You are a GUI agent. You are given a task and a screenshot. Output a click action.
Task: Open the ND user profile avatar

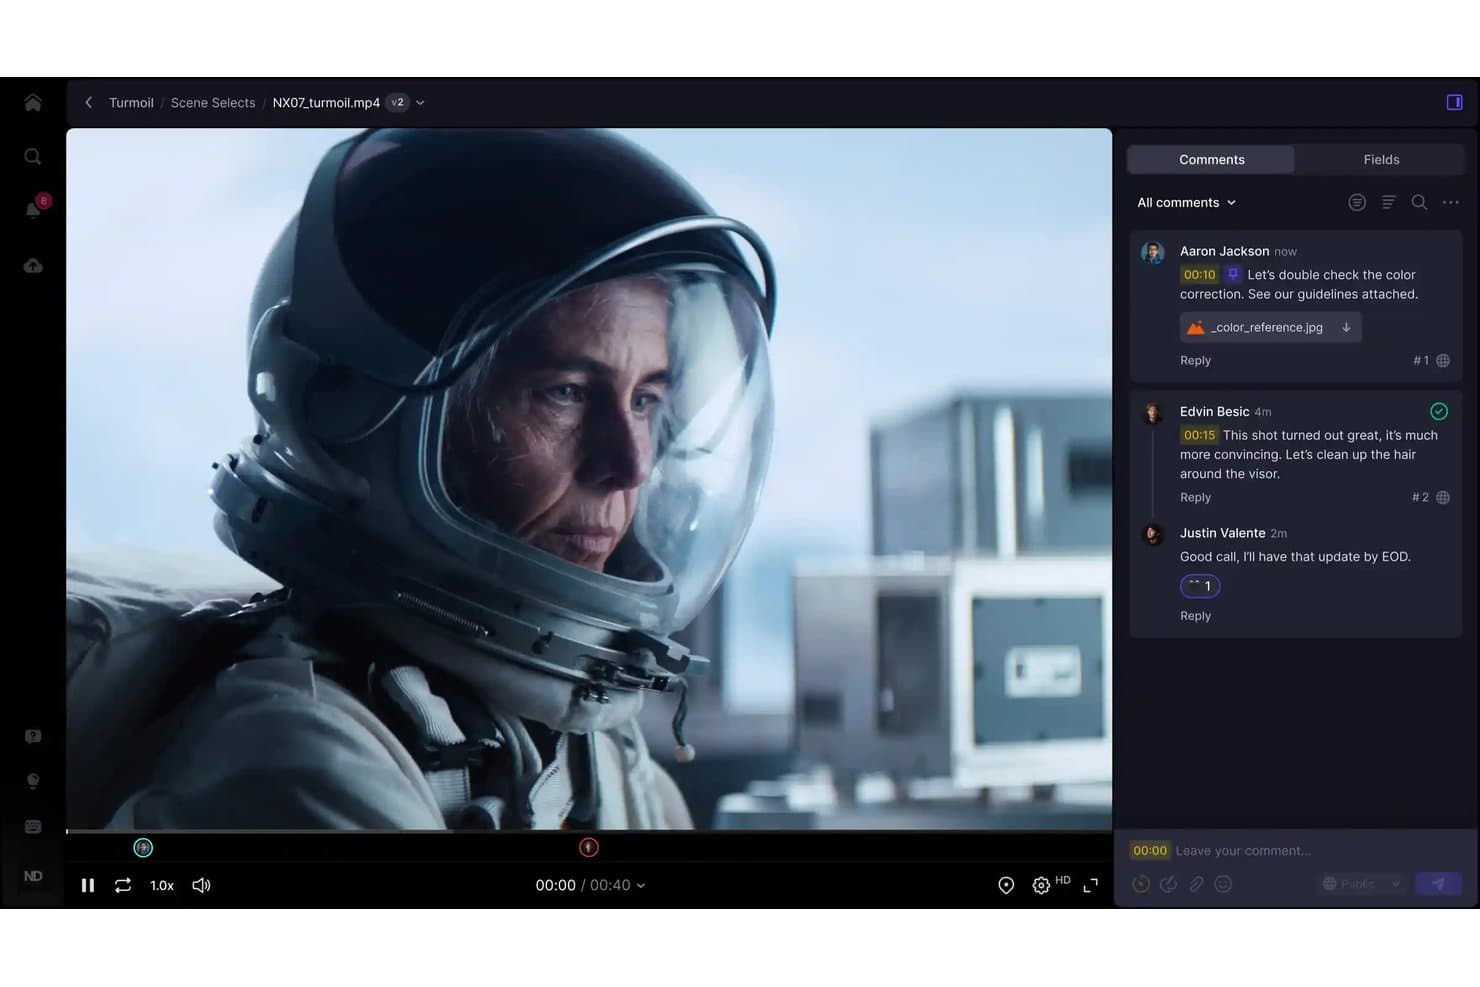click(33, 876)
